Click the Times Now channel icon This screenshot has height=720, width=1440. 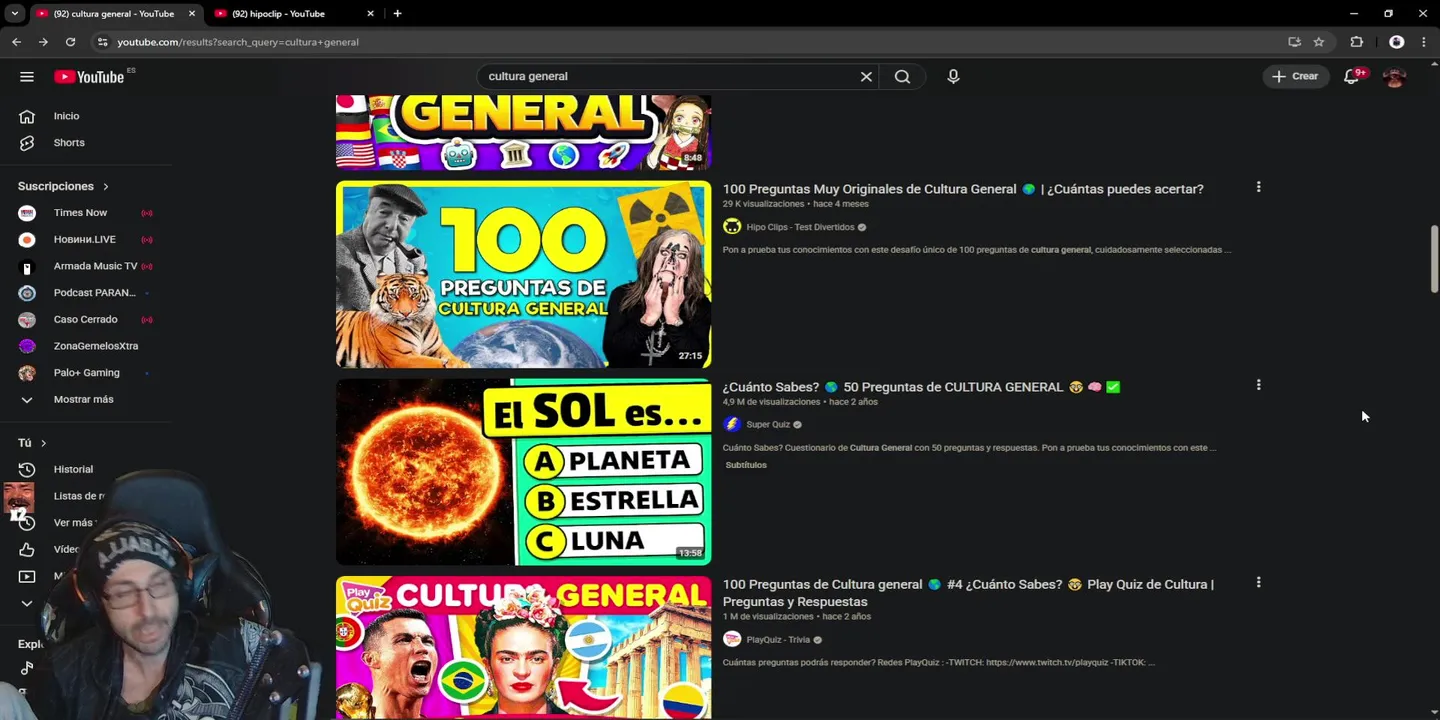27,213
